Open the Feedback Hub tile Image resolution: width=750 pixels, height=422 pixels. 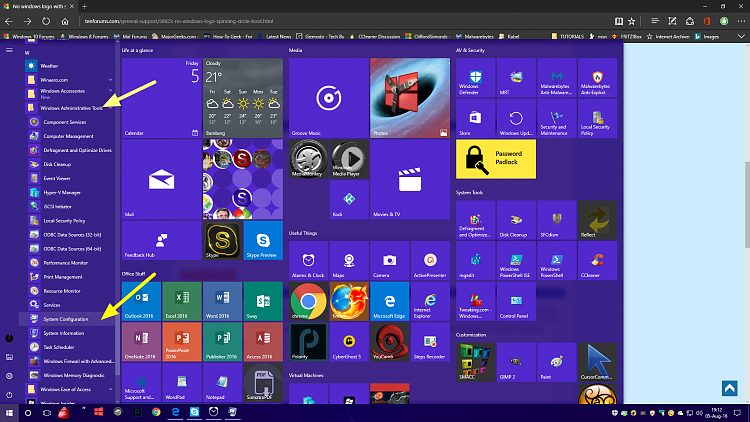pos(161,241)
